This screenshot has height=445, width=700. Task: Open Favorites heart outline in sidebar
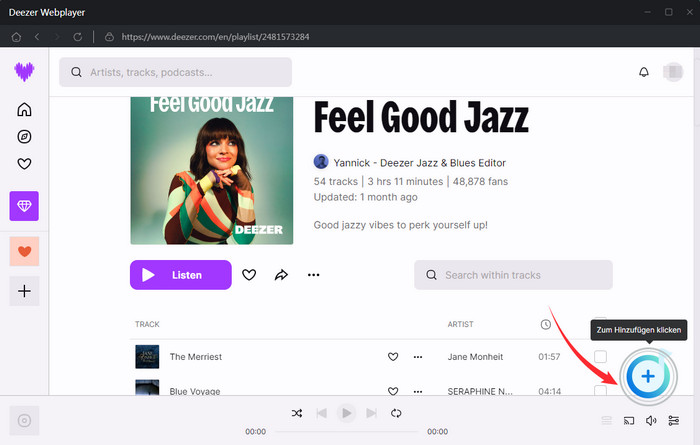[x=24, y=164]
